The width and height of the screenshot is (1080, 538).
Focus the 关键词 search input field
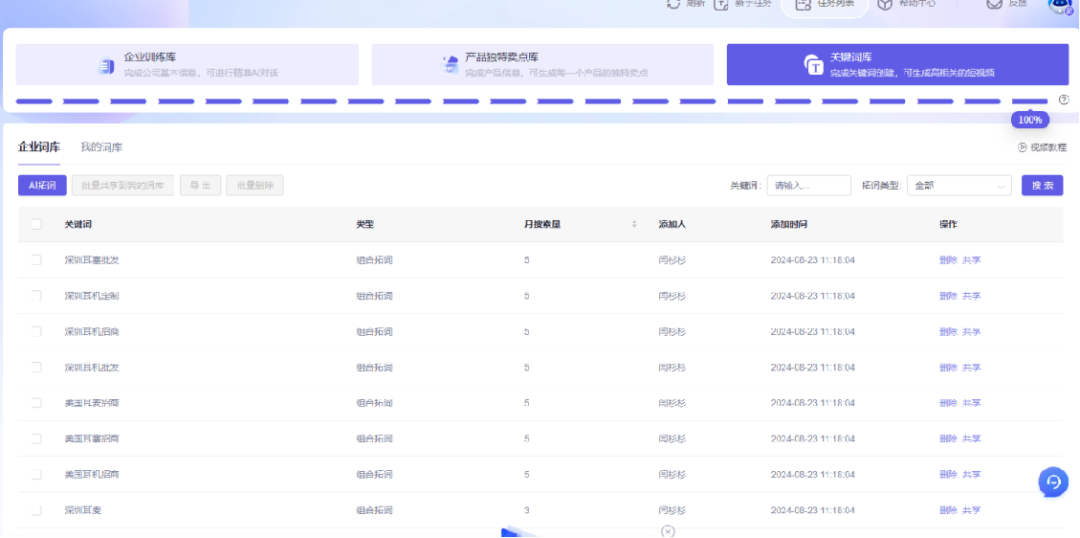point(809,185)
